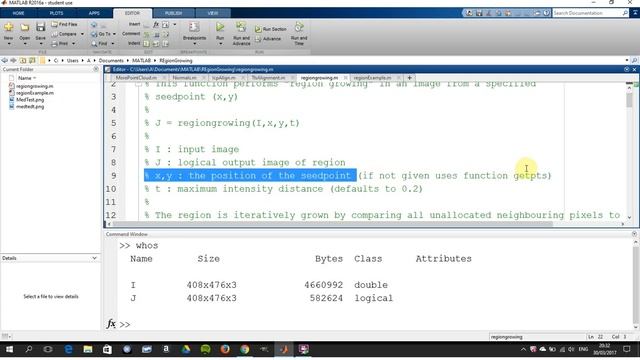Screen dimensions: 640x360
Task: Click Run and Advance icon
Action: click(241, 27)
